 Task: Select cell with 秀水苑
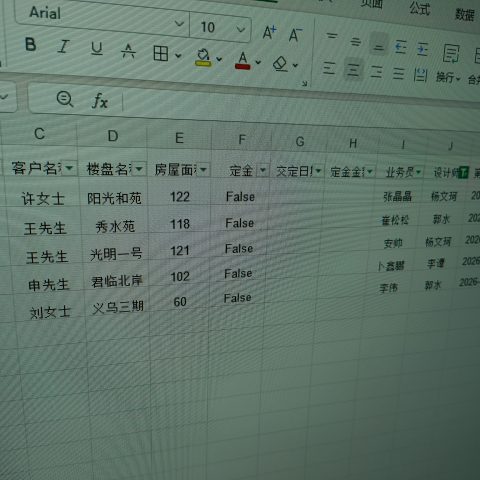[115, 227]
